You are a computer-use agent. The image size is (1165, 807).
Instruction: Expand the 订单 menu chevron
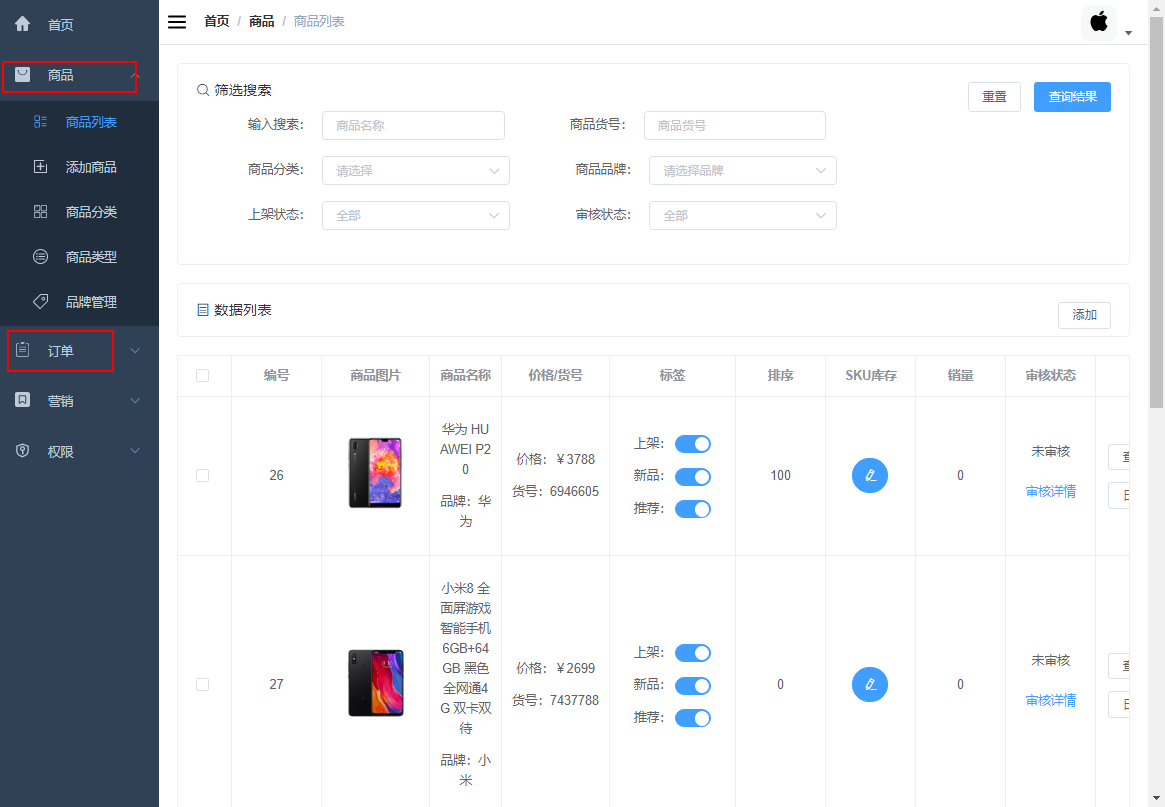134,350
